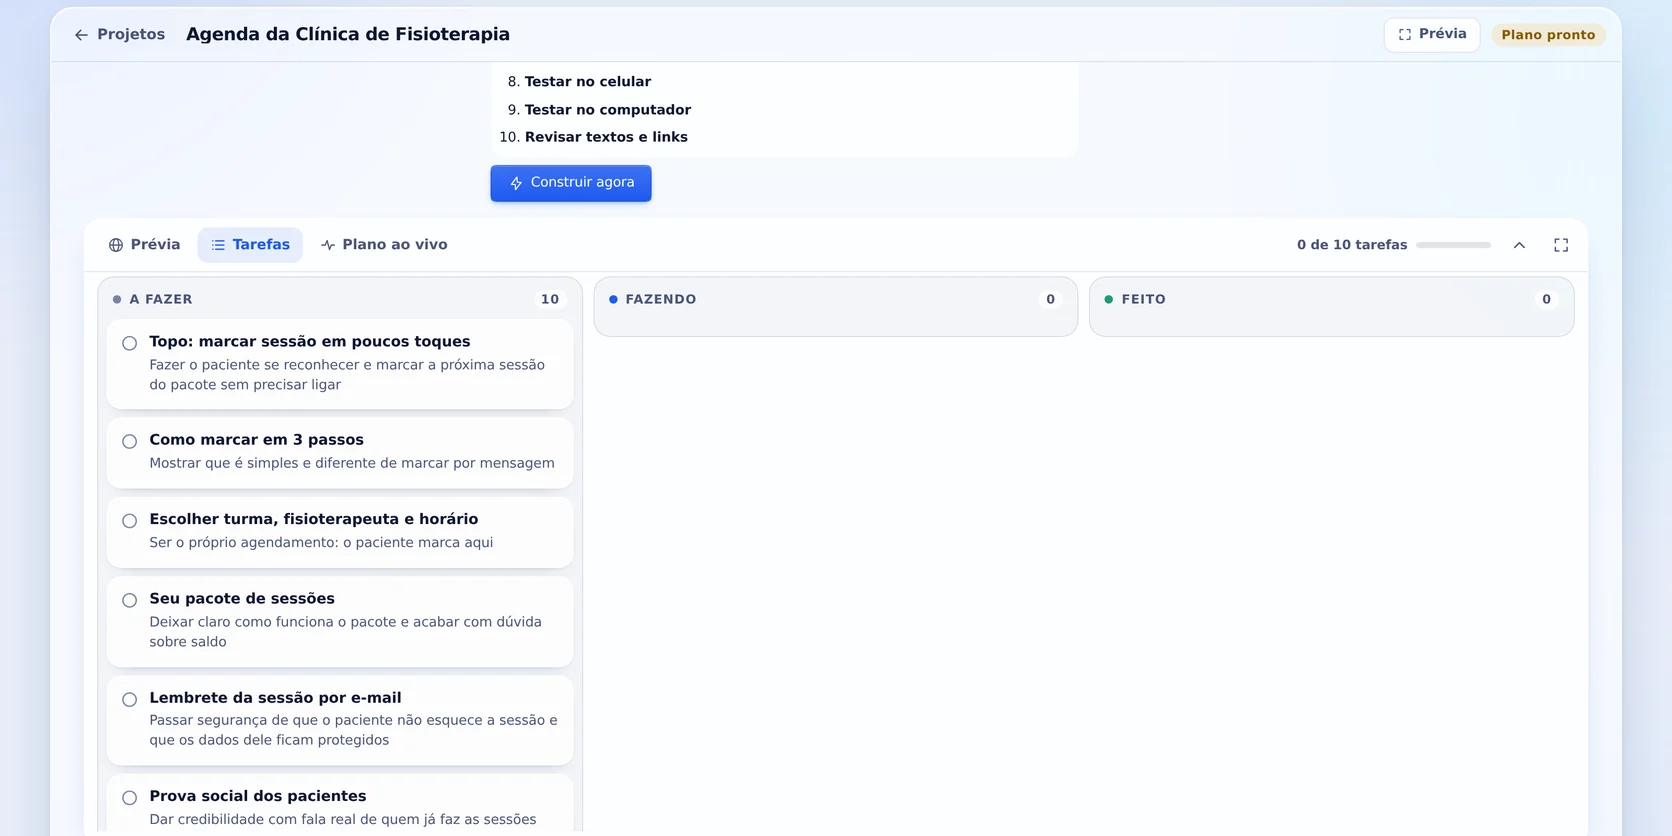The image size is (1672, 836).
Task: Click the title 'Agenda da Clínica de Fisioterapia'
Action: pos(348,34)
